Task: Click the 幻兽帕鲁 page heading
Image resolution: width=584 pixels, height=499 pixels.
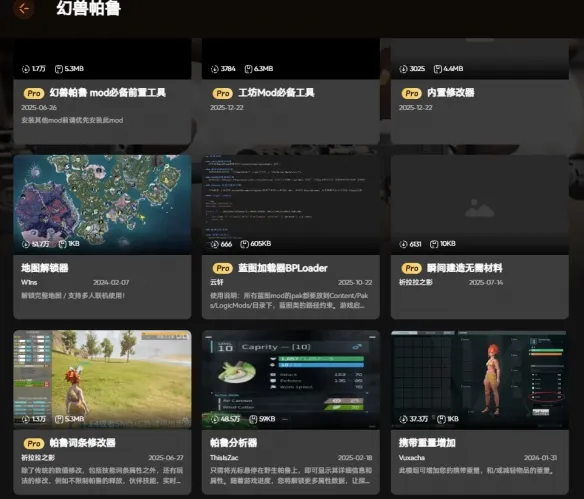Action: (x=89, y=9)
